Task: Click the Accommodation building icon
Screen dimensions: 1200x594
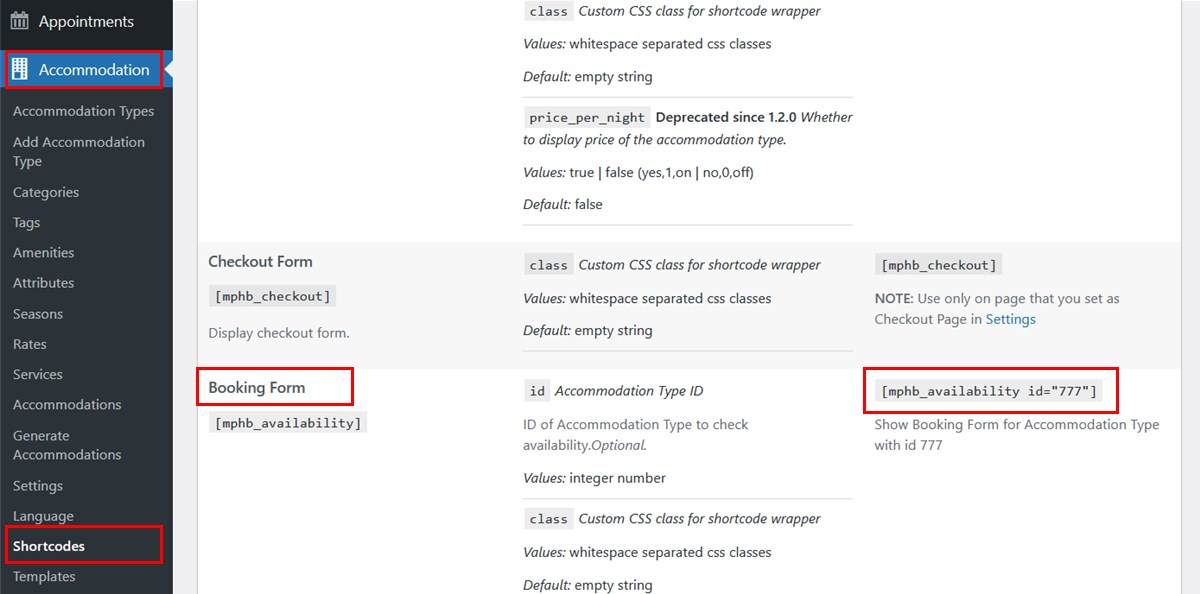Action: pyautogui.click(x=18, y=68)
